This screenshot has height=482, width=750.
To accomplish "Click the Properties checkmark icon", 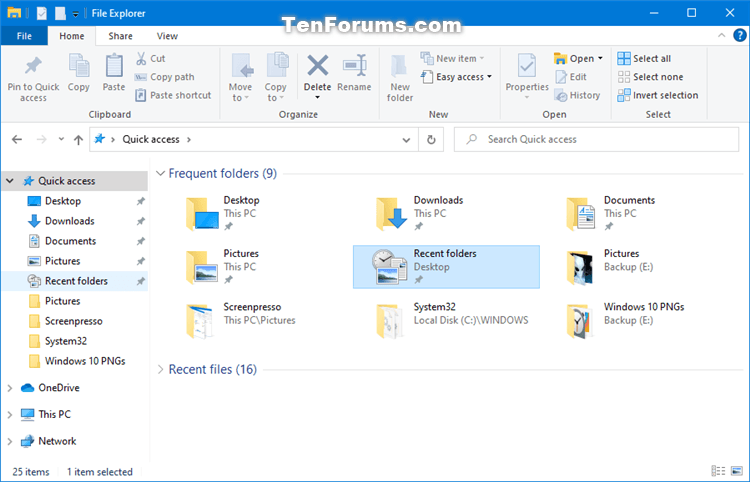I will tap(527, 66).
